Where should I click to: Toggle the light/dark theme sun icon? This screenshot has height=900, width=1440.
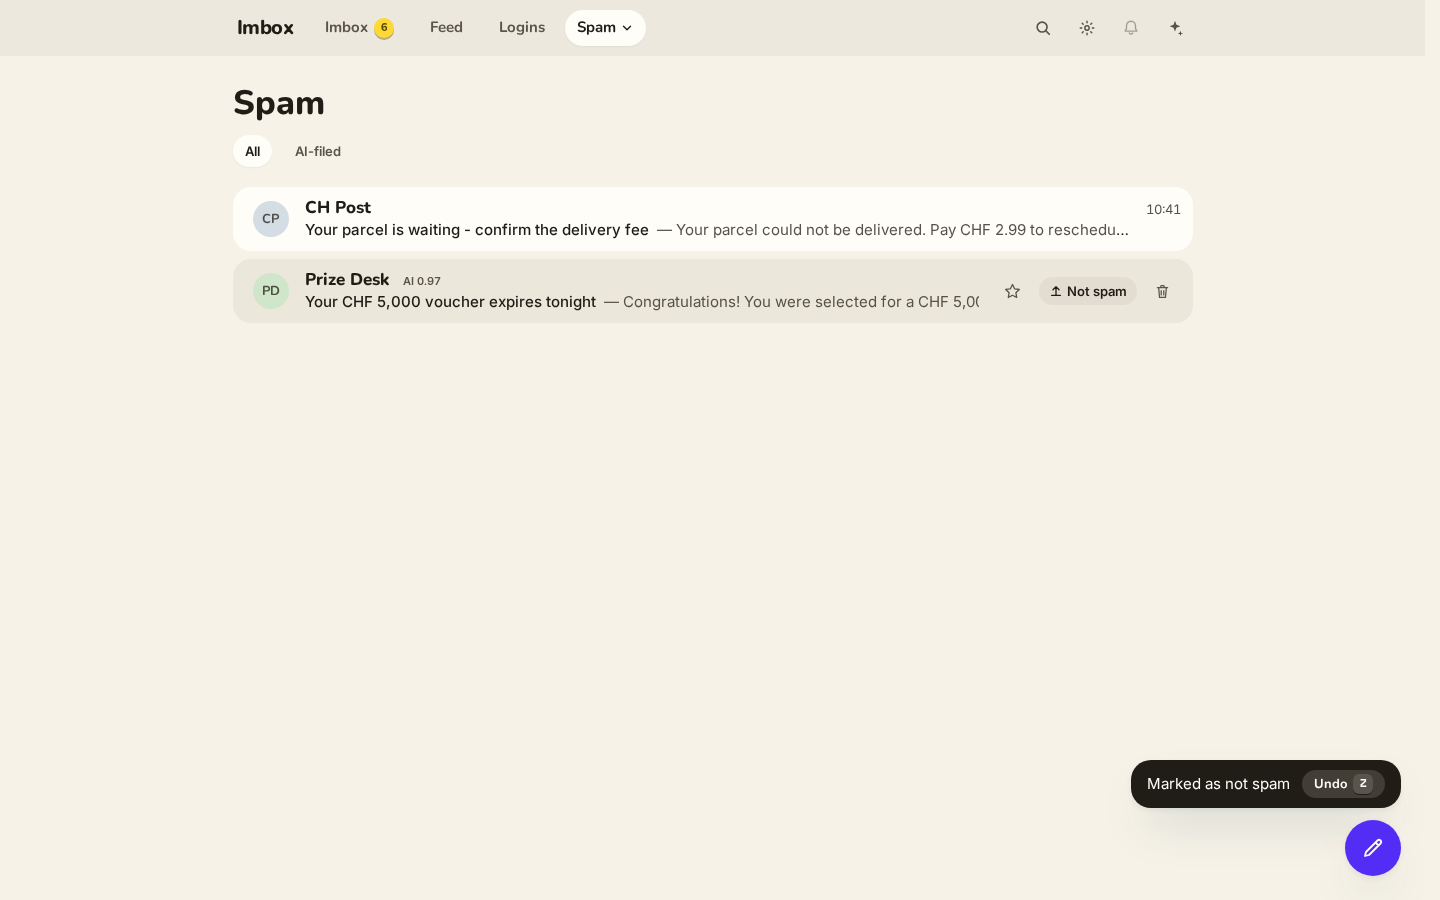1087,28
